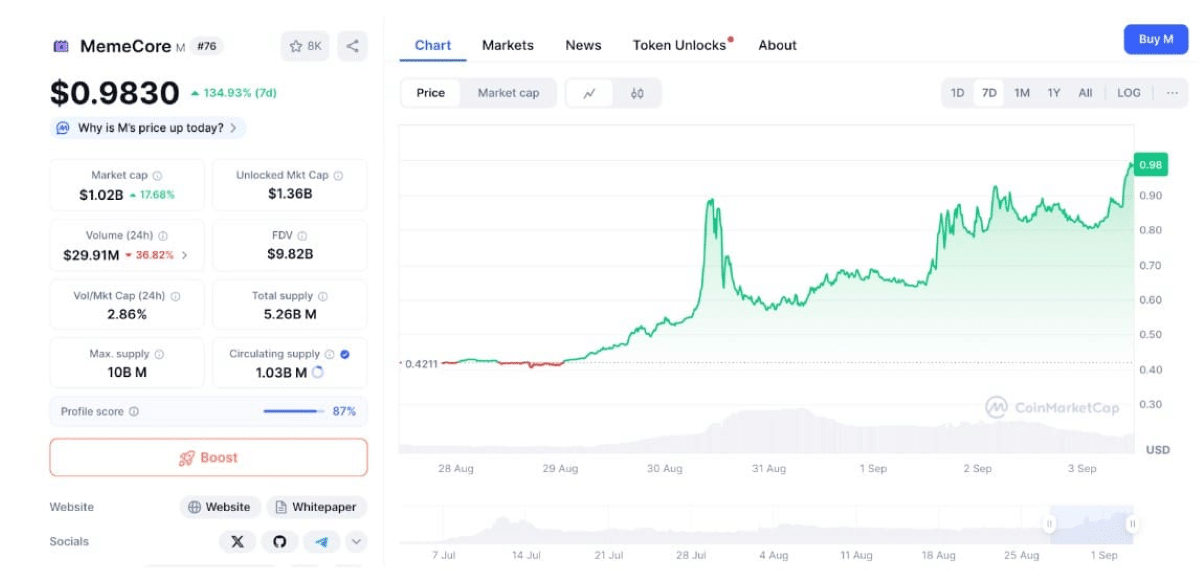
Task: Open Total supply info icon
Action: coord(323,297)
